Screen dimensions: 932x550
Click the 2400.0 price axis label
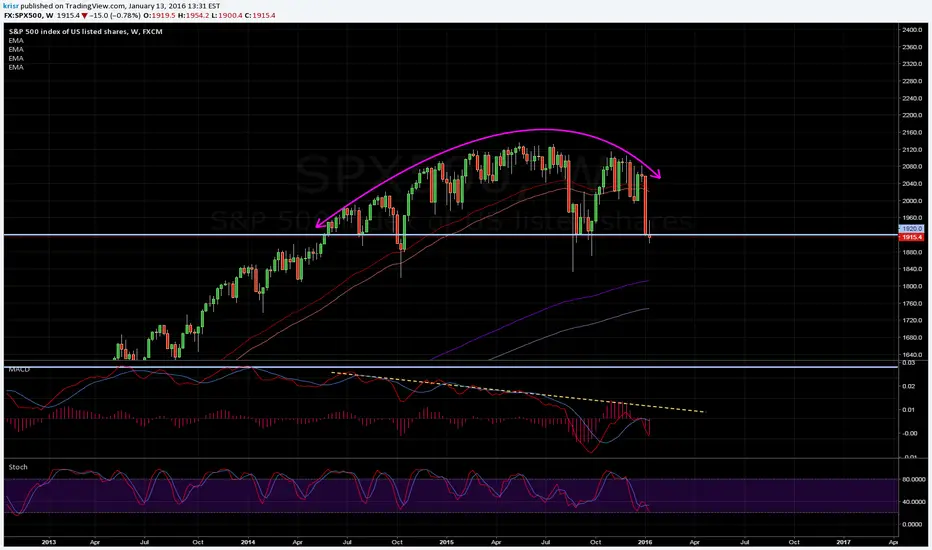pyautogui.click(x=912, y=30)
